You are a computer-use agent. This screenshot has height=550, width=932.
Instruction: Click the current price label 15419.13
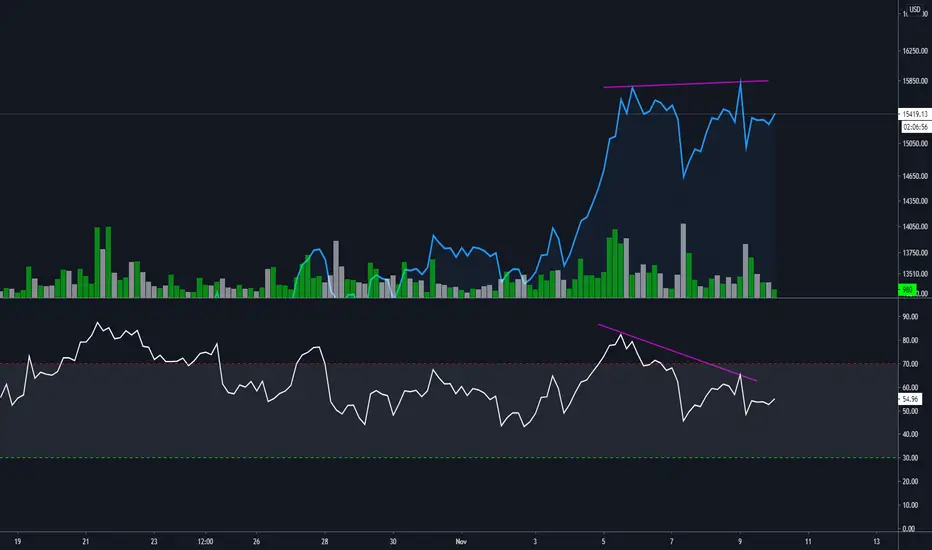(915, 114)
